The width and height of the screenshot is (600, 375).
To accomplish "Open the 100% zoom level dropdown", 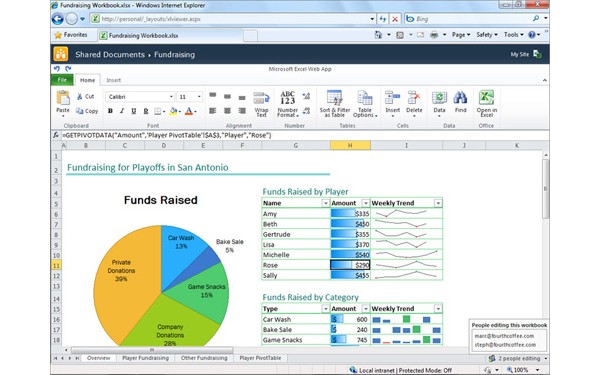I will (x=538, y=370).
